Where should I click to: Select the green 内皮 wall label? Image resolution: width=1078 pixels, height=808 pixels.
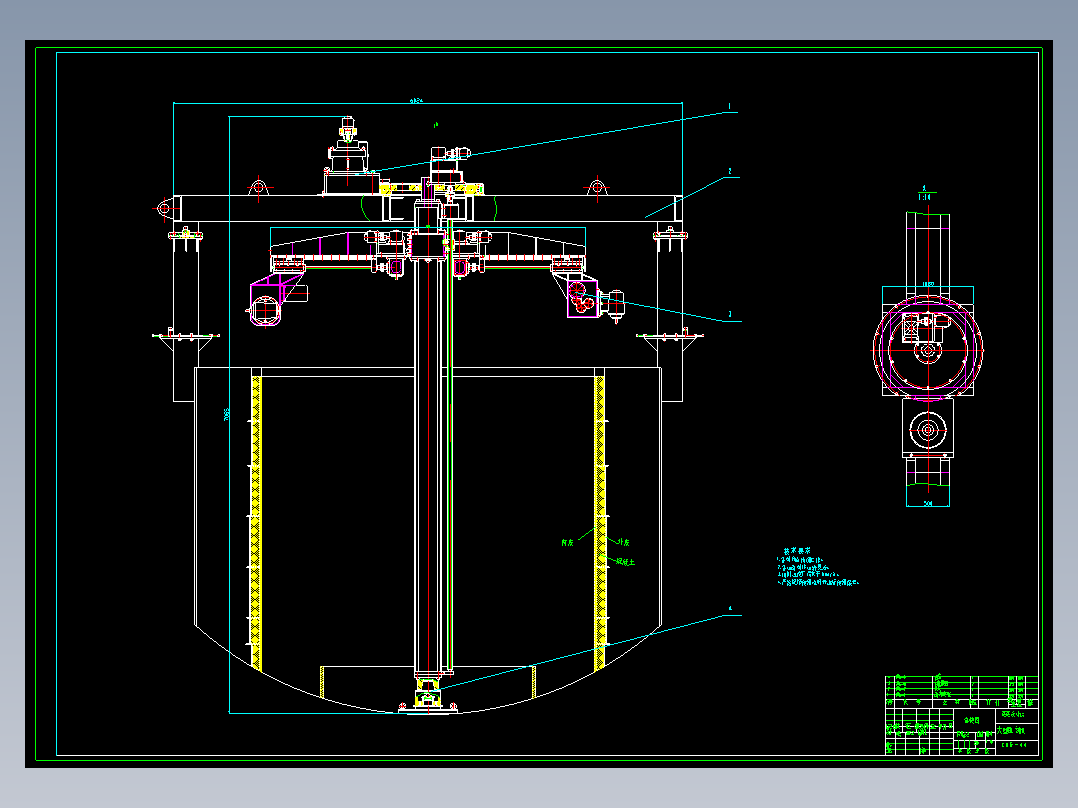[x=567, y=543]
